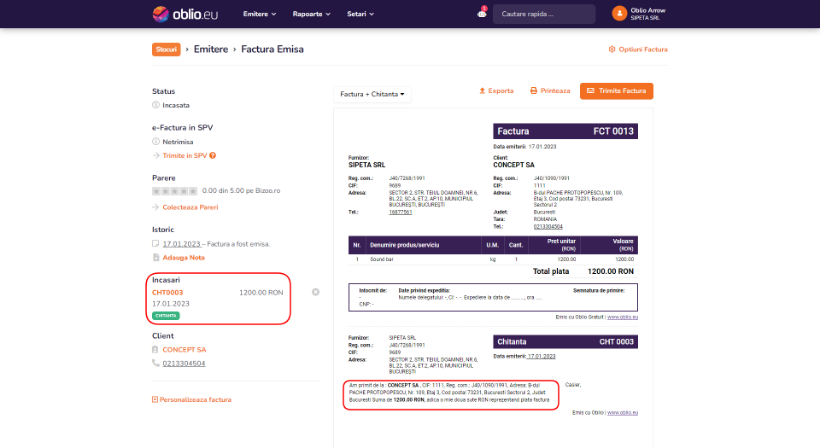The width and height of the screenshot is (820, 448).
Task: Click Colecteaza Pareri link
Action: [190, 207]
